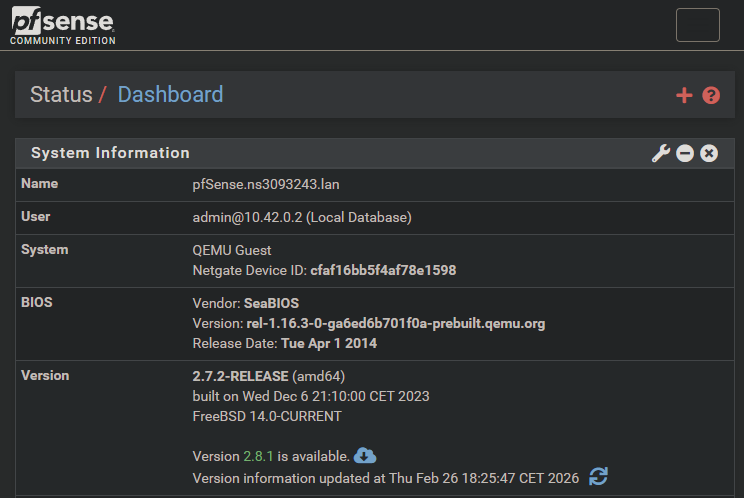This screenshot has height=498, width=744.
Task: Click the QEMU Guest system text
Action: coord(232,250)
